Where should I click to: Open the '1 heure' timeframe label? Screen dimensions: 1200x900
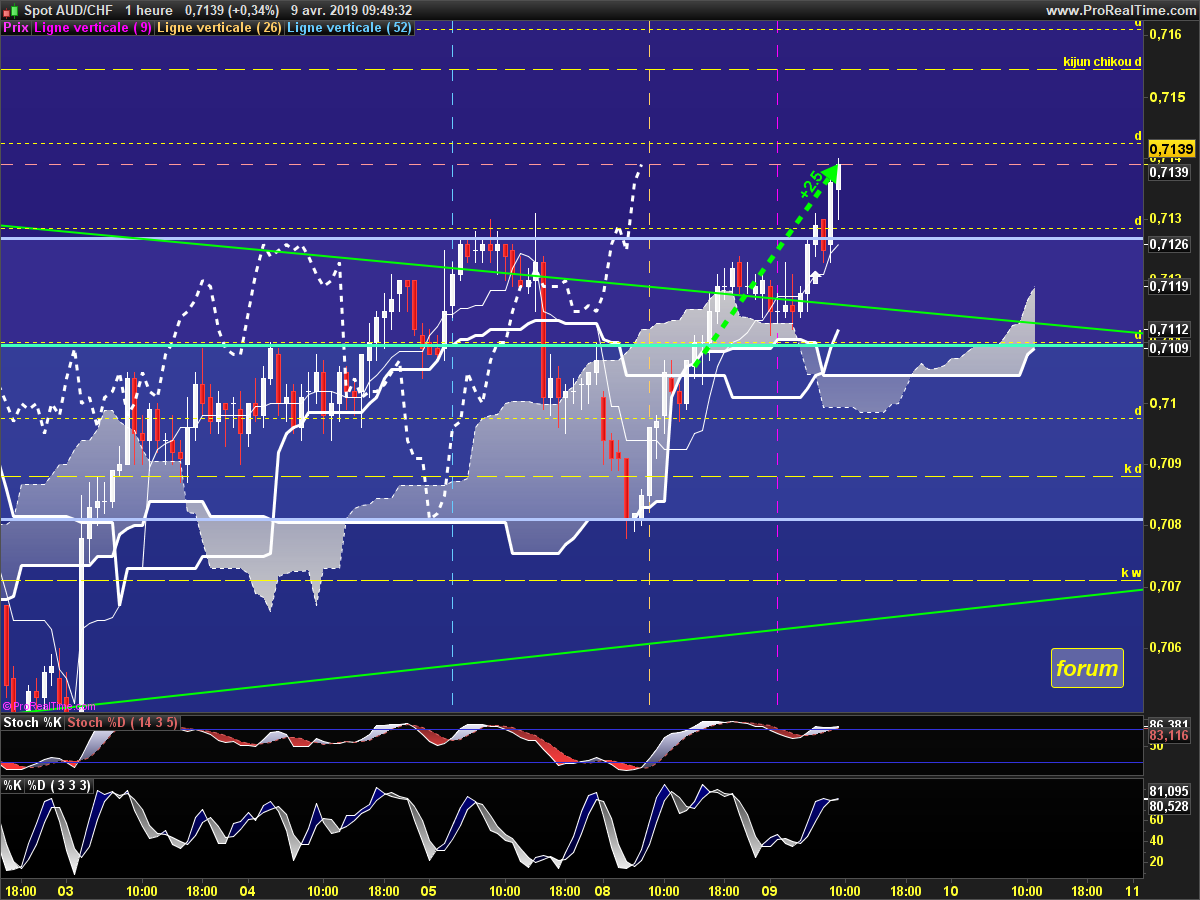(149, 10)
